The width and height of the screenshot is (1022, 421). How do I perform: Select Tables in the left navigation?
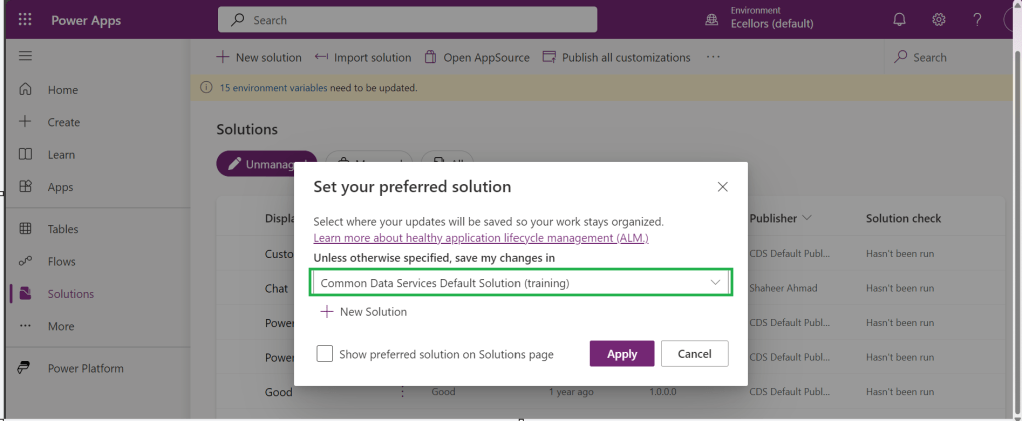click(x=63, y=229)
